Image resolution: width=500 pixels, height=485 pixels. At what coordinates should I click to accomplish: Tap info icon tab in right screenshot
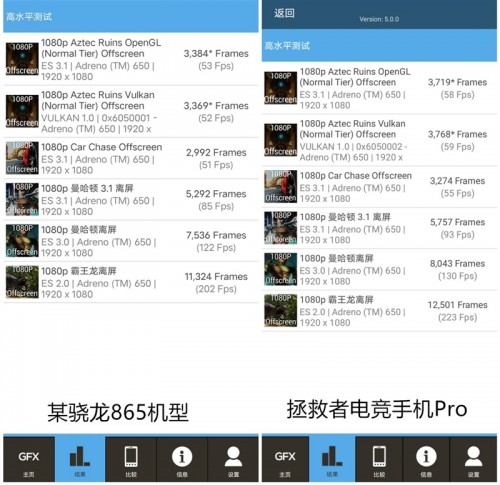coord(426,460)
